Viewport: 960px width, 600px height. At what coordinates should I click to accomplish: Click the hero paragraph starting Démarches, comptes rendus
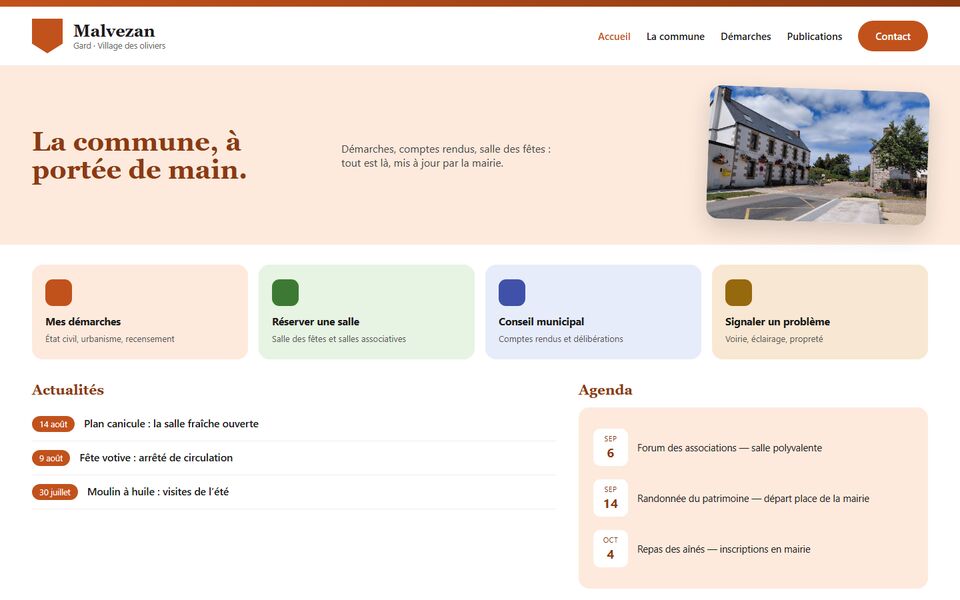click(446, 156)
